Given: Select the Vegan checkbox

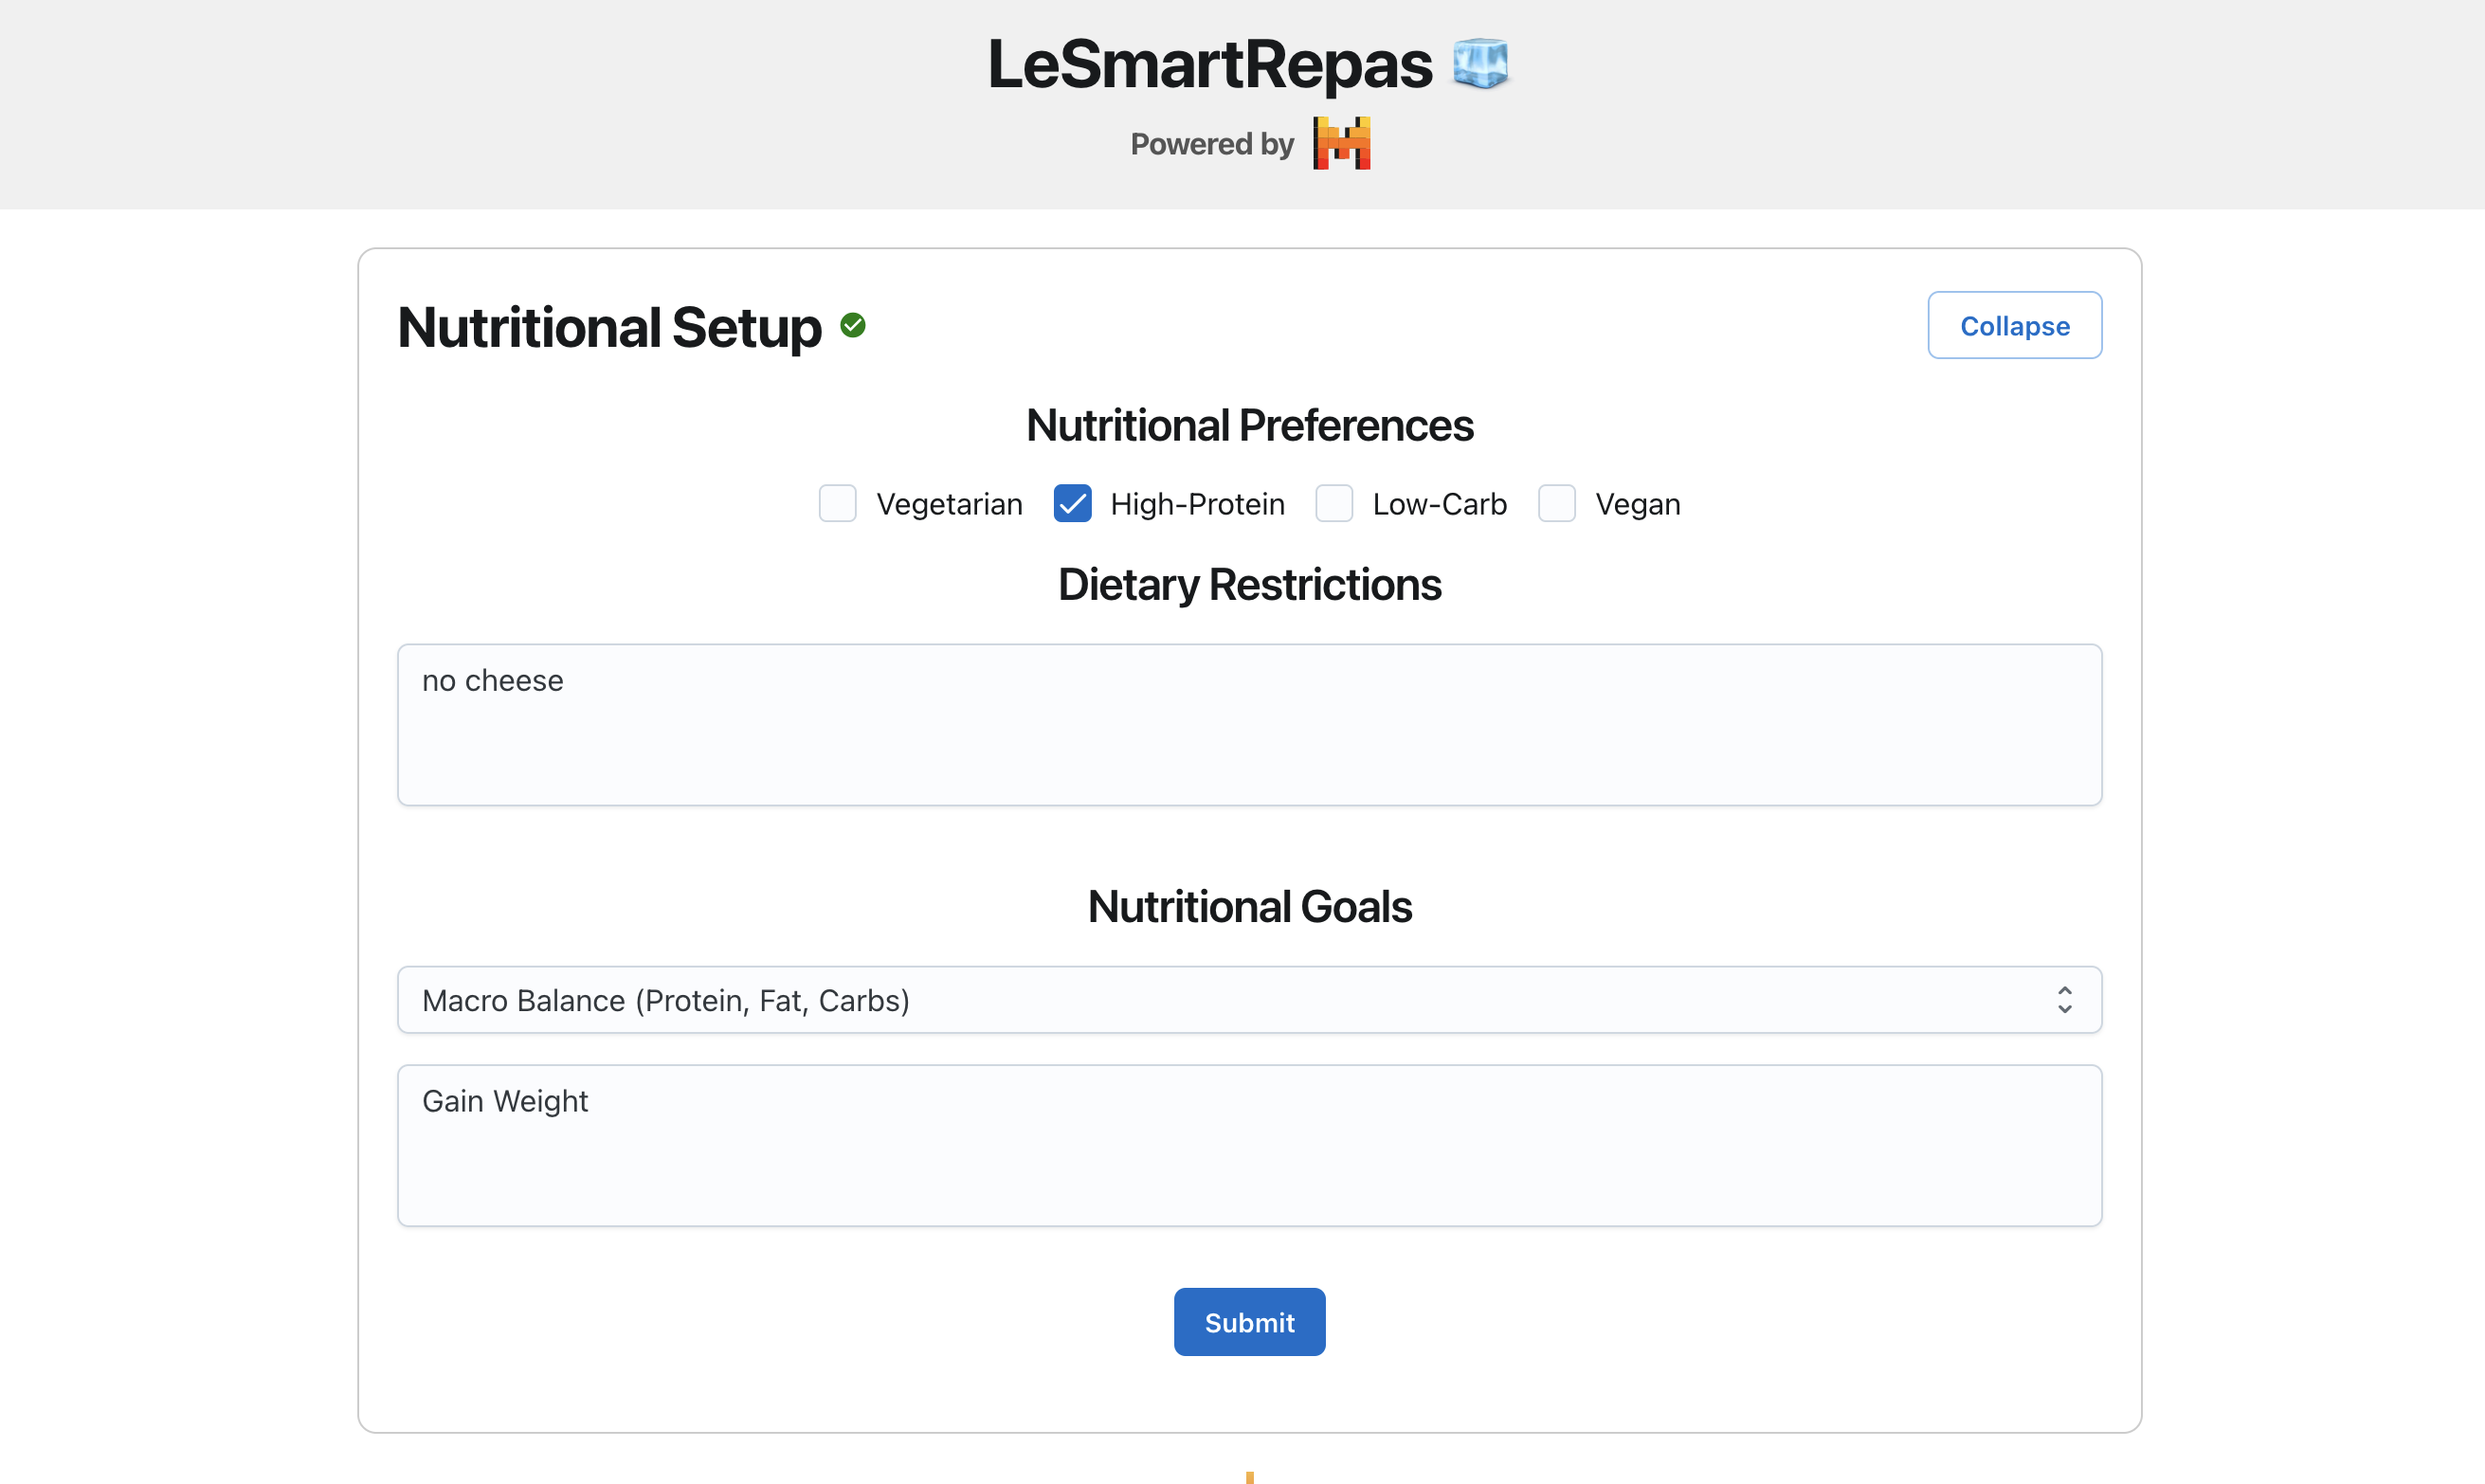Looking at the screenshot, I should point(1557,504).
